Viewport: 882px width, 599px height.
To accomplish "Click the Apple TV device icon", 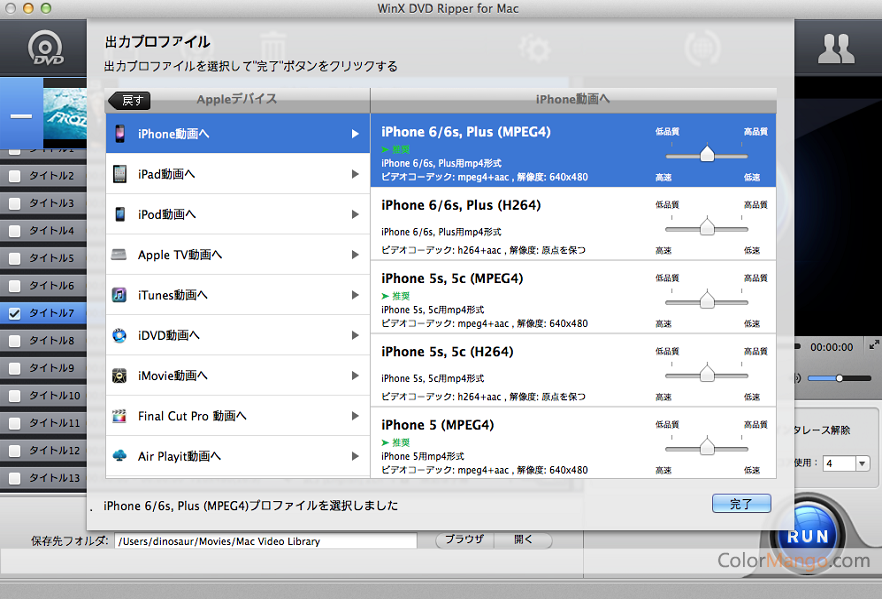I will [120, 255].
